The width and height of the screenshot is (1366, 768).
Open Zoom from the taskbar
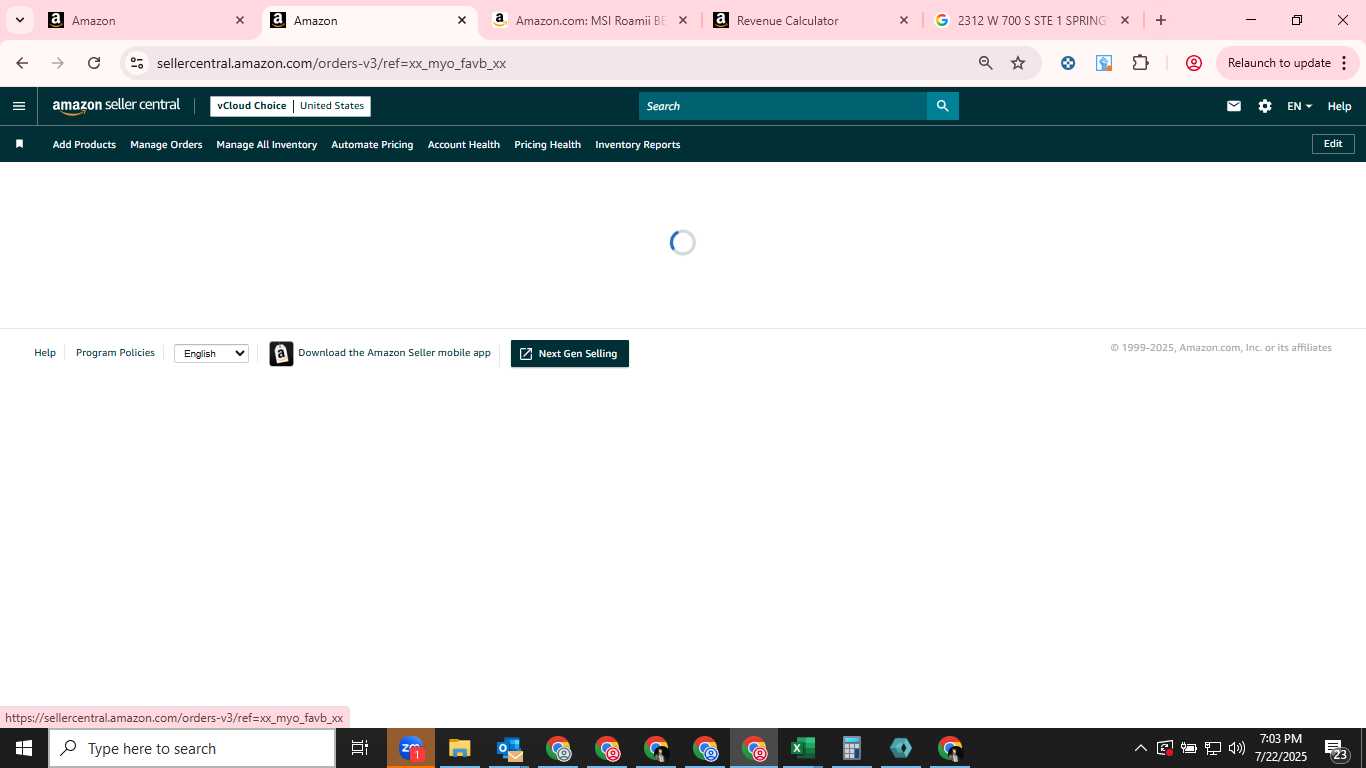[411, 748]
